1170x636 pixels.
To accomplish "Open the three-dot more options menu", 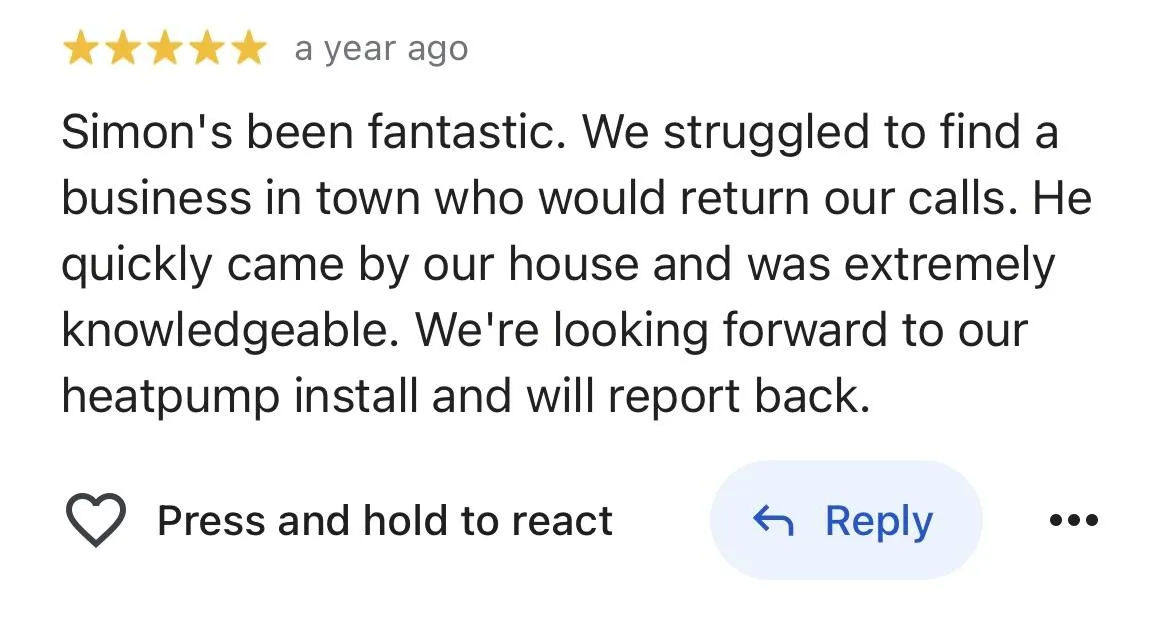I will [x=1074, y=520].
